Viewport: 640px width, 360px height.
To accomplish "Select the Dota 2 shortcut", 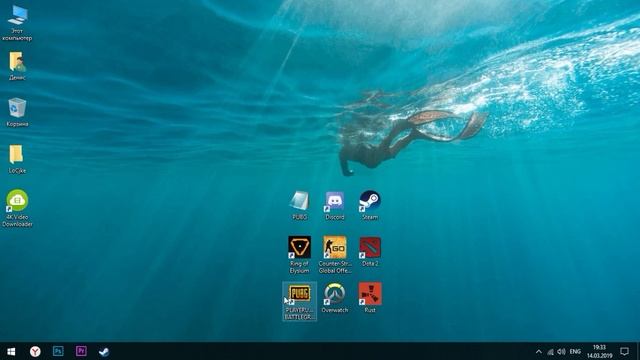I will click(x=370, y=252).
